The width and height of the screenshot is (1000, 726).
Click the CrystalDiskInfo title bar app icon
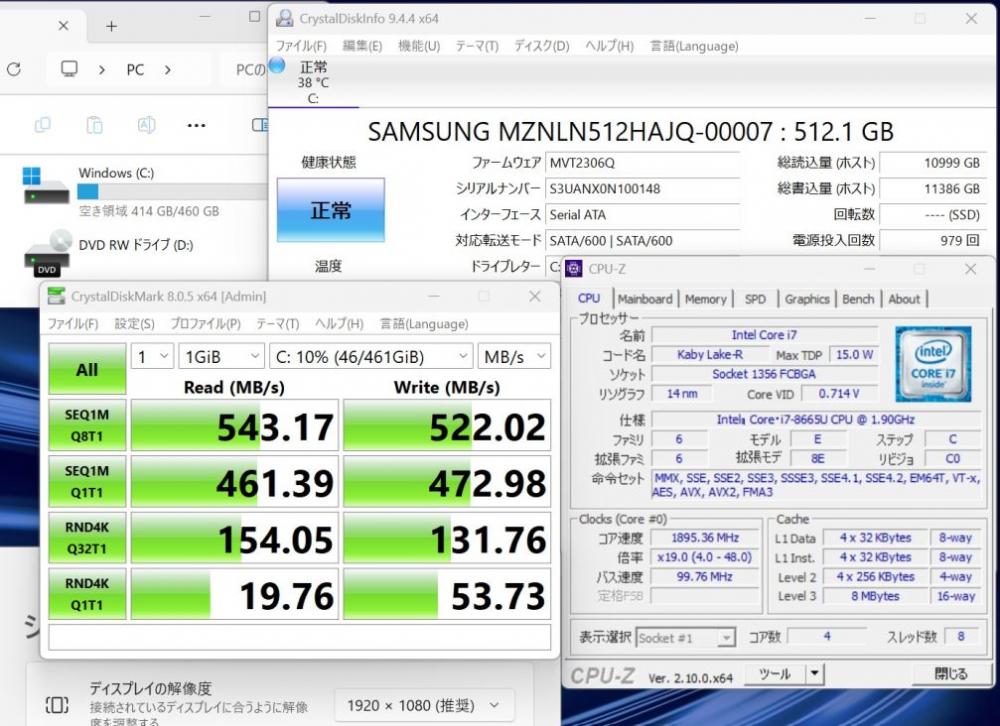(x=284, y=19)
